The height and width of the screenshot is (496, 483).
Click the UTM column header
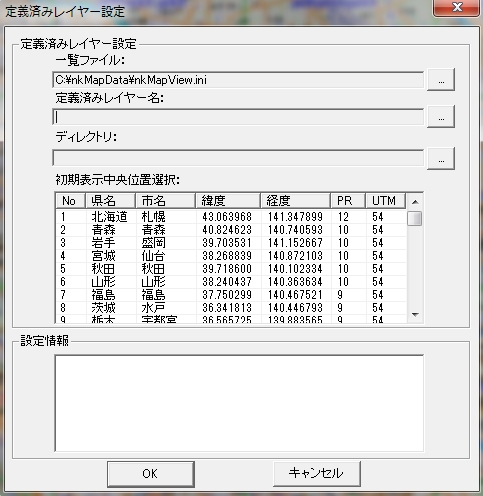(385, 201)
